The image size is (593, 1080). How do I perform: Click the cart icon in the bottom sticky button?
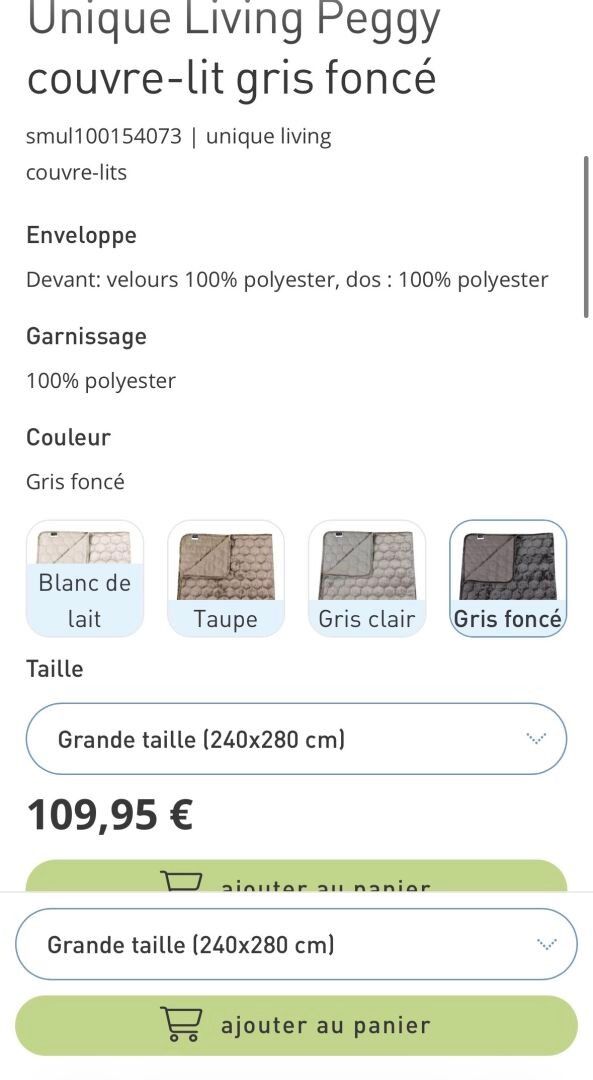[182, 1024]
